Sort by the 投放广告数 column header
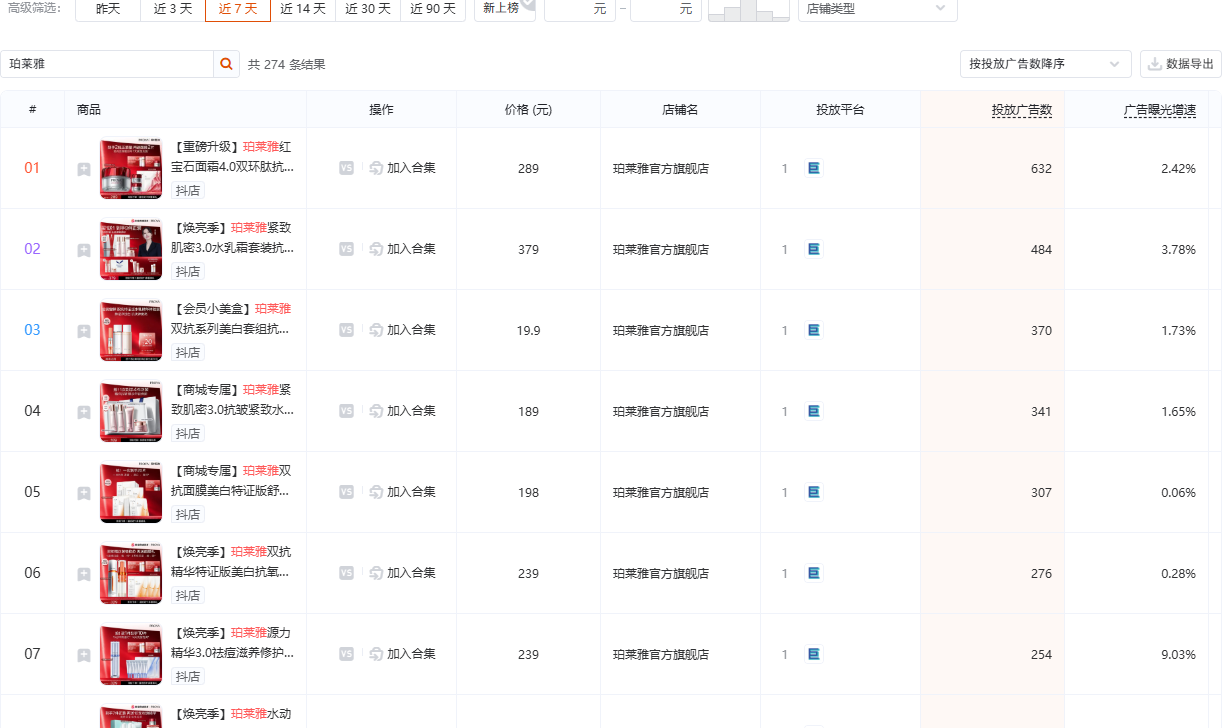This screenshot has height=728, width=1222. coord(1022,110)
